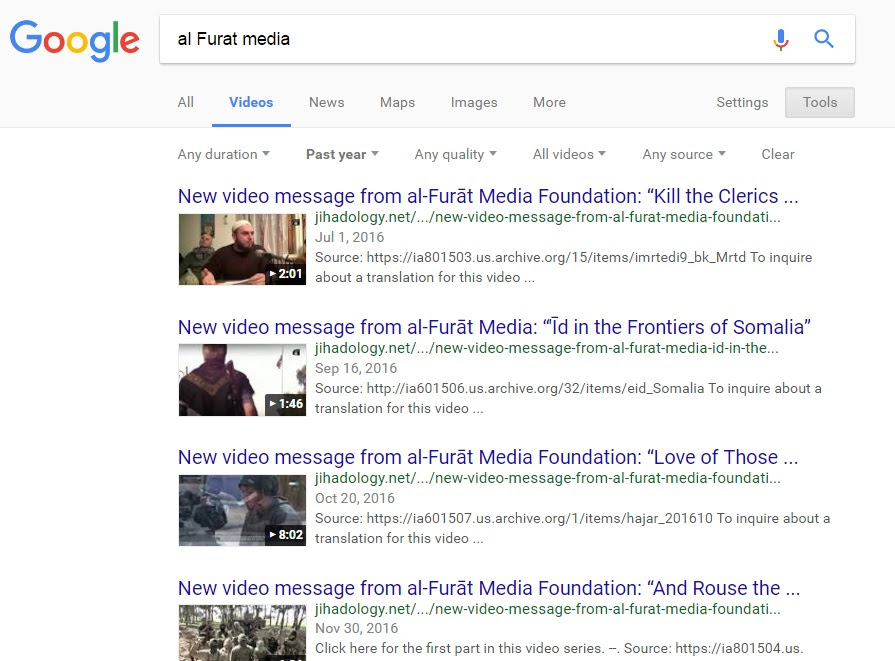Image resolution: width=895 pixels, height=661 pixels.
Task: Open search Settings
Action: pos(742,102)
